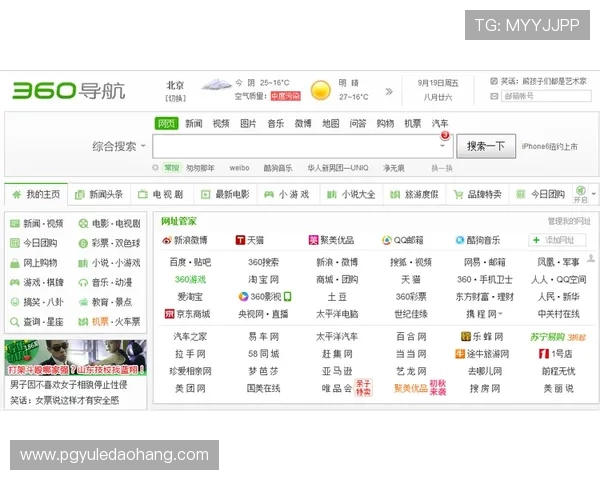The height and width of the screenshot is (480, 600).
Task: Open 聚美优品 pink icon shortcut
Action: 331,240
